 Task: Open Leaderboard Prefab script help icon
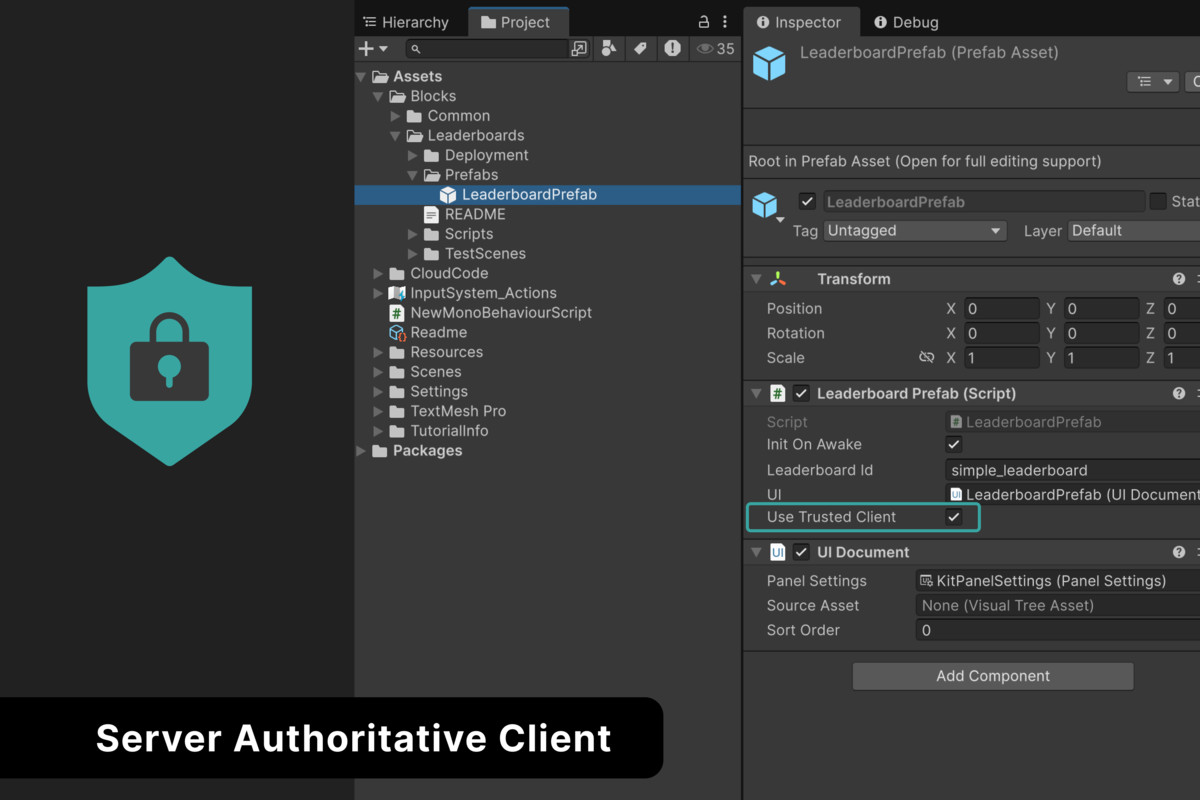[1179, 394]
